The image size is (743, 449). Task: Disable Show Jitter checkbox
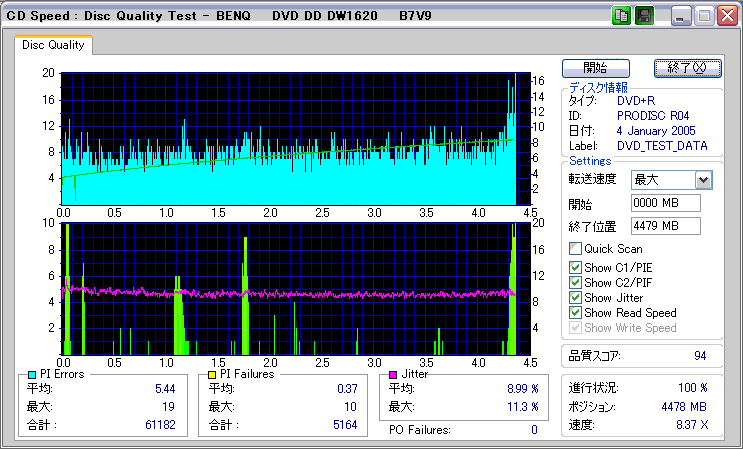[x=575, y=297]
